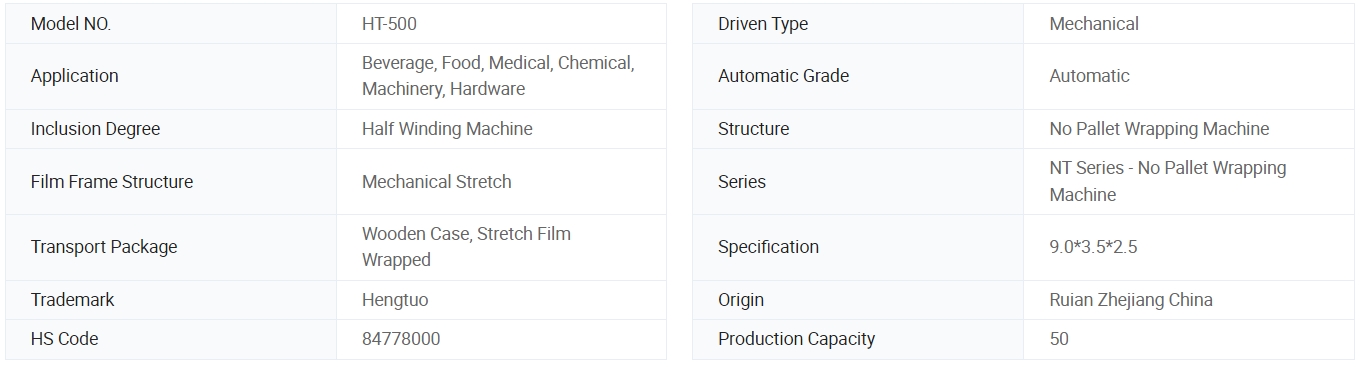The image size is (1361, 367).
Task: Click the Application row label
Action: tap(74, 76)
